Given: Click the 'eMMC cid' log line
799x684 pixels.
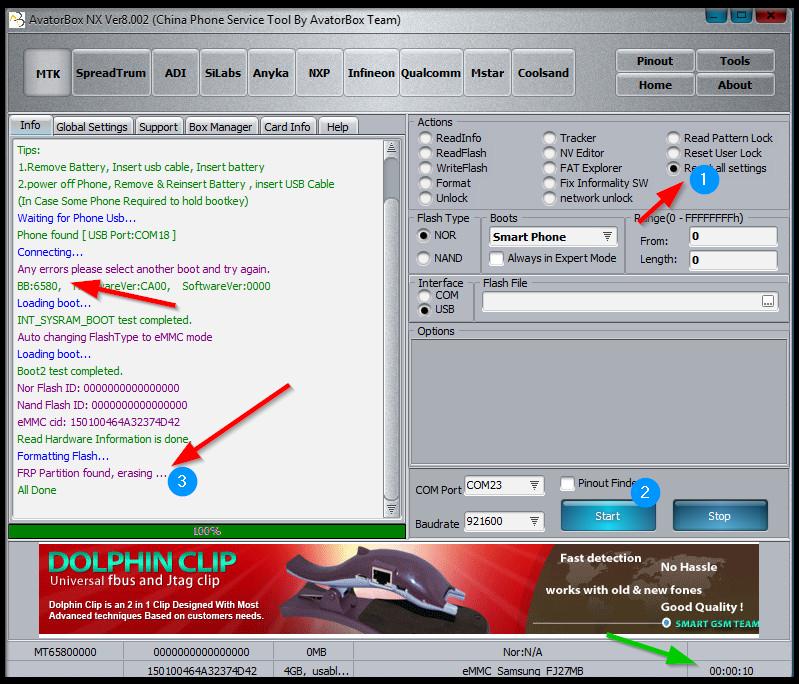Looking at the screenshot, I should click(x=98, y=422).
